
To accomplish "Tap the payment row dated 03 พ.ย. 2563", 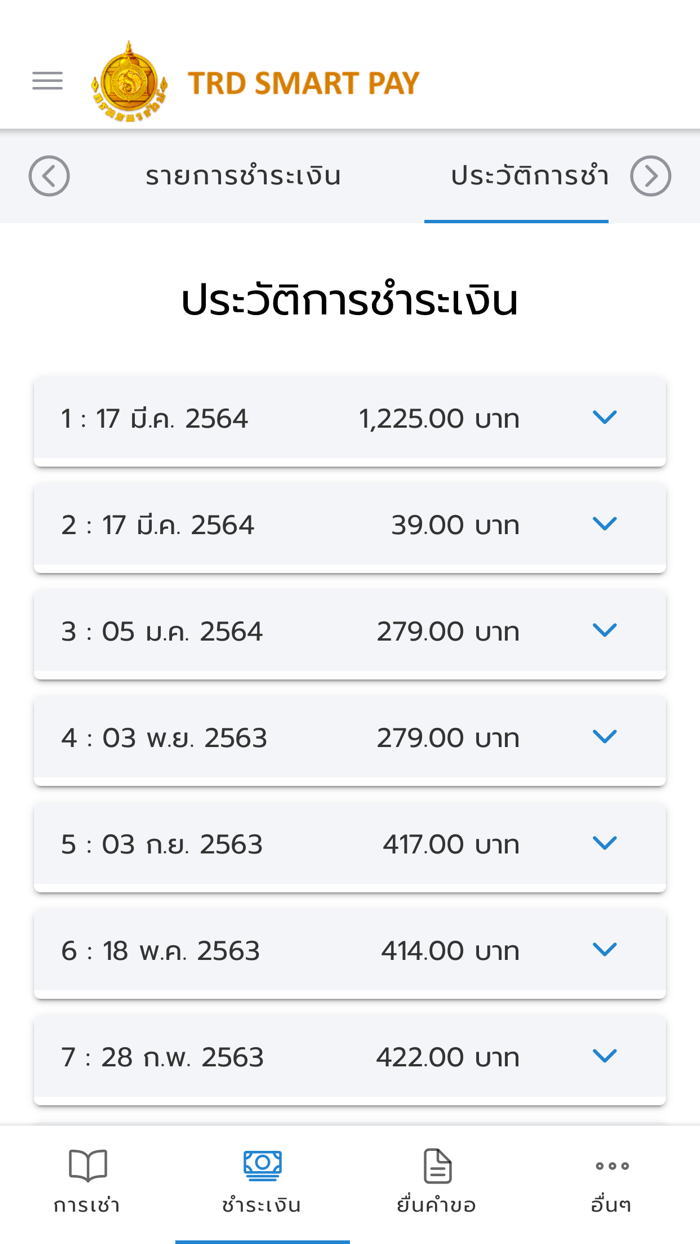I will pyautogui.click(x=350, y=738).
